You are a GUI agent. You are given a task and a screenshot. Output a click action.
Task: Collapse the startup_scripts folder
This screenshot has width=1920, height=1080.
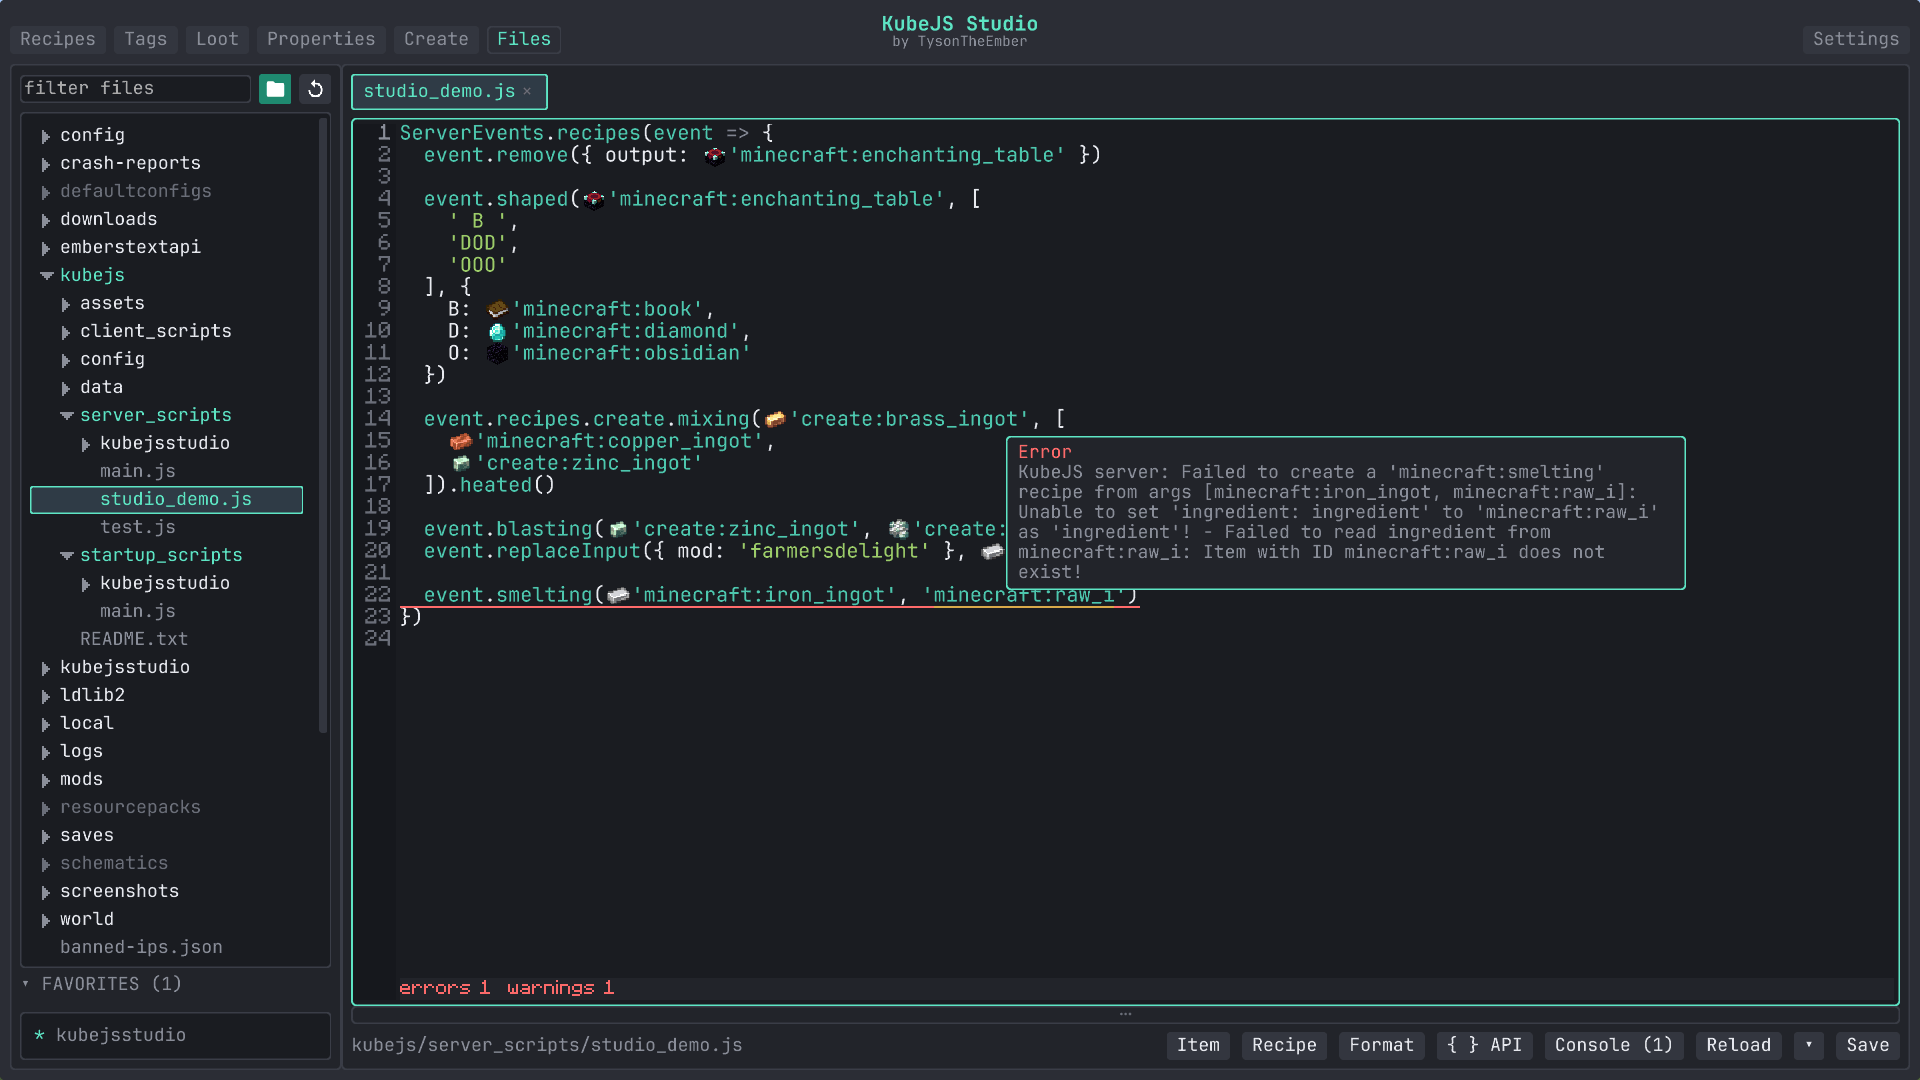66,555
